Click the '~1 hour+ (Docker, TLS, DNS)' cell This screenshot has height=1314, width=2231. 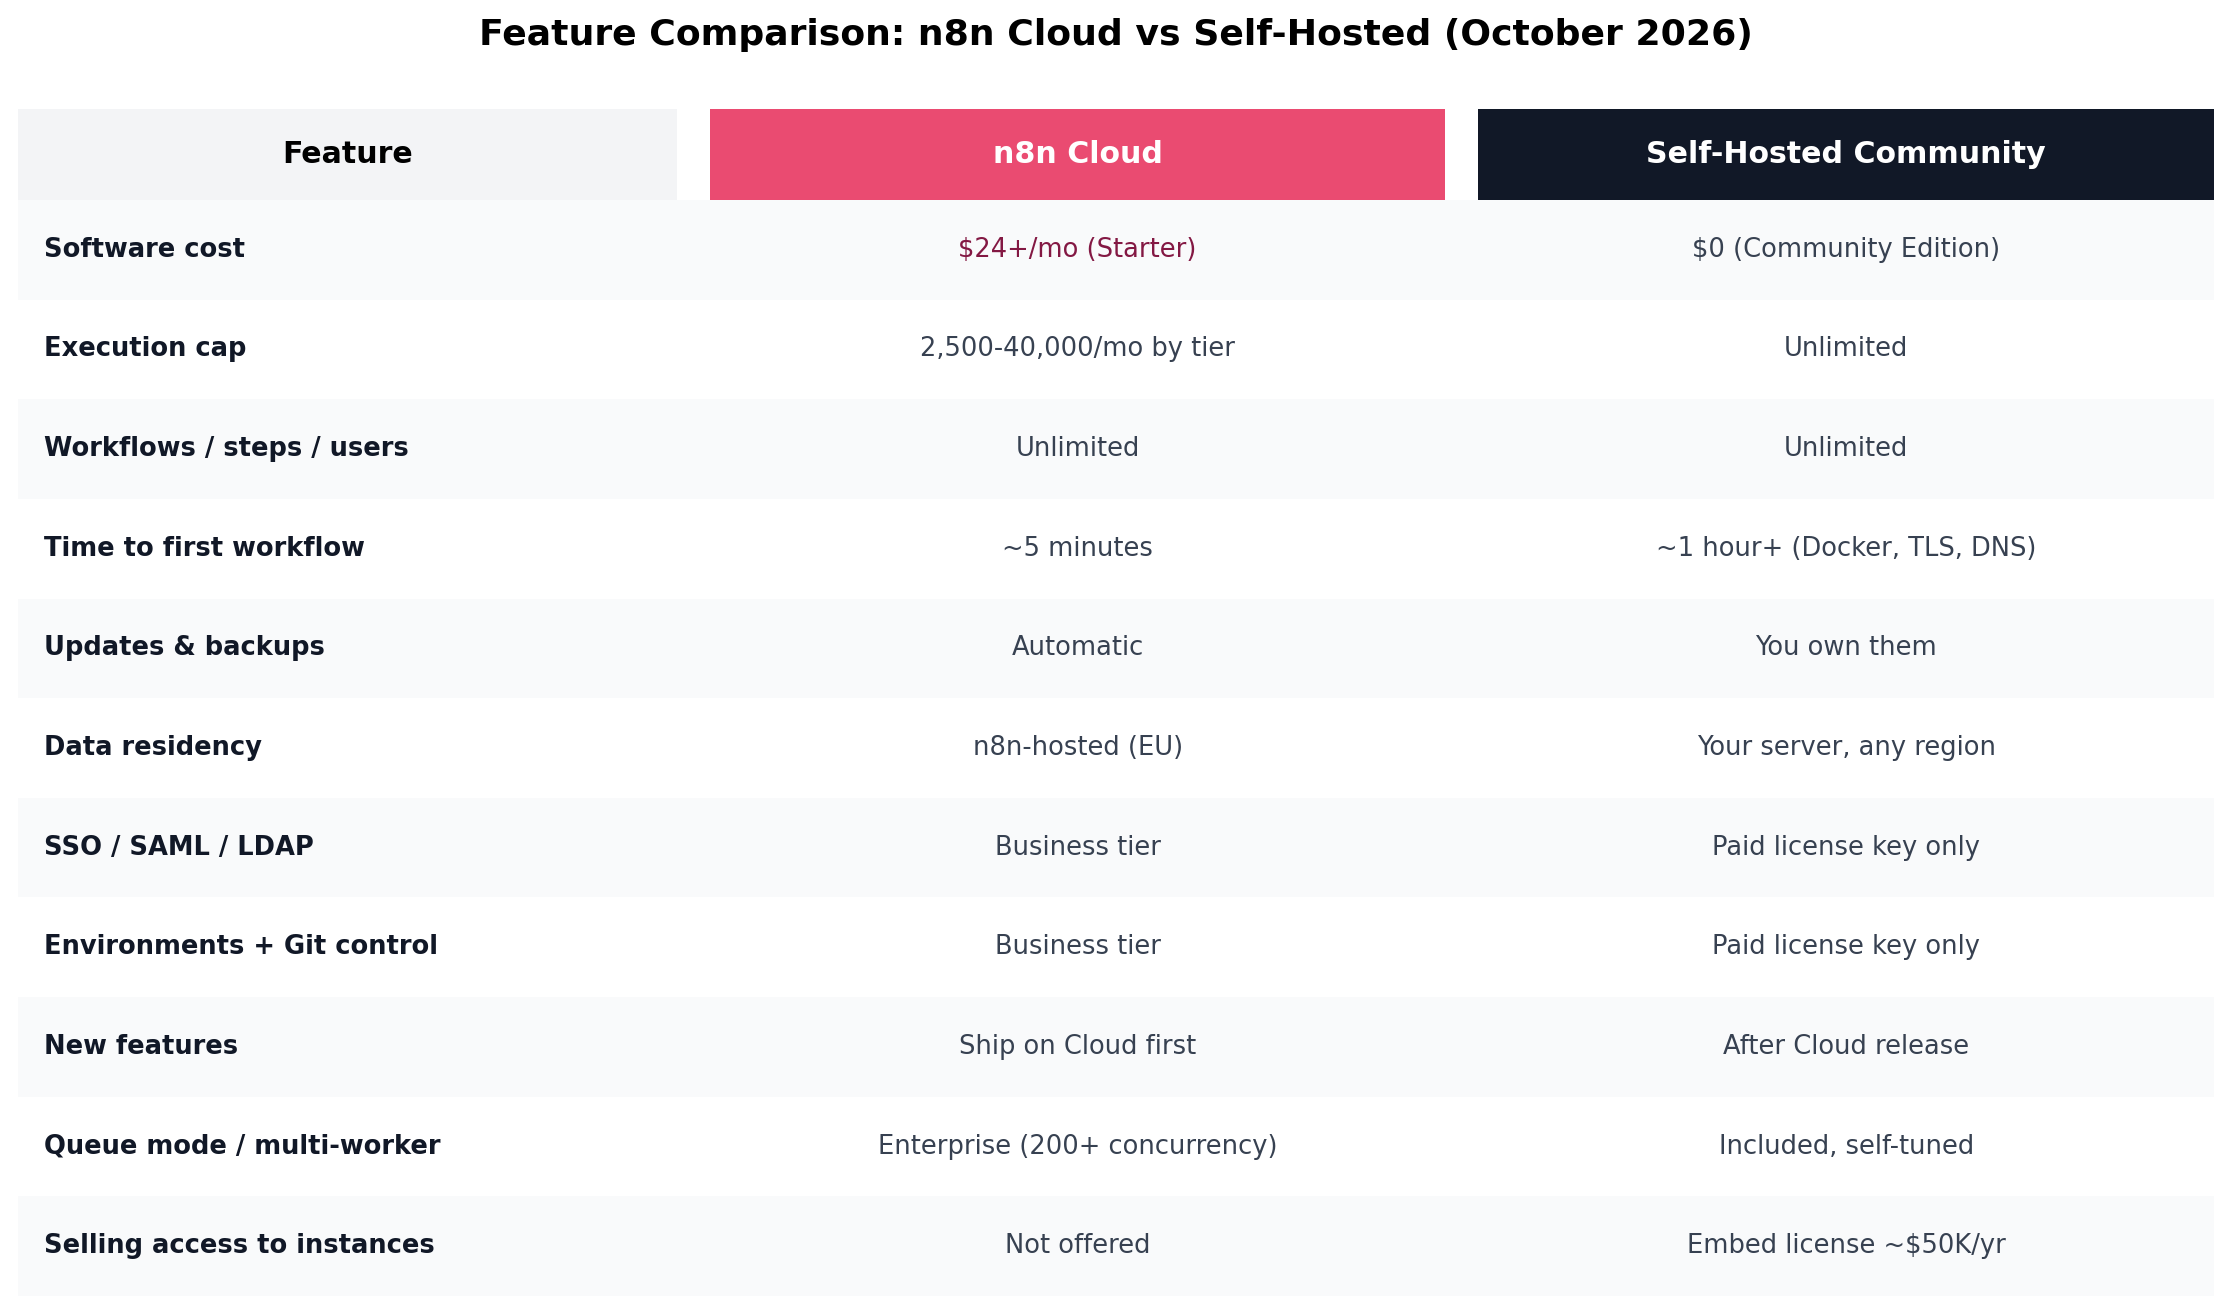(1845, 548)
